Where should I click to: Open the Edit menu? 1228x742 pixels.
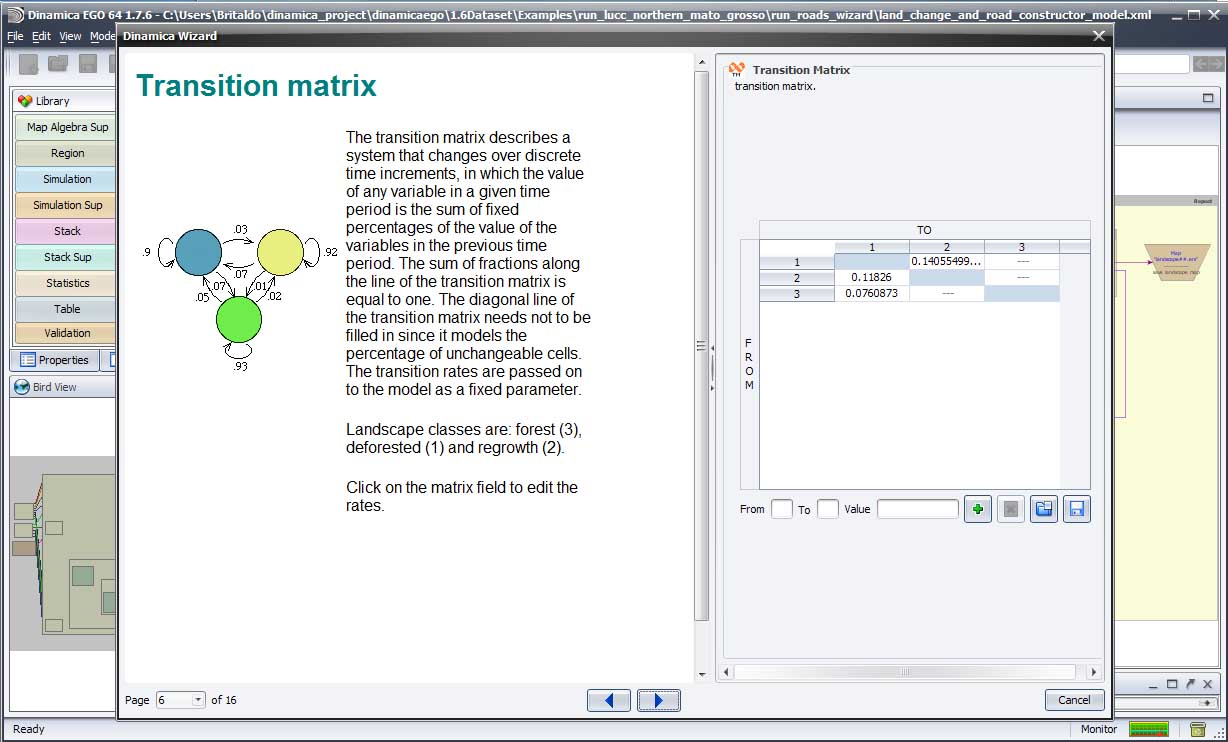pos(41,36)
